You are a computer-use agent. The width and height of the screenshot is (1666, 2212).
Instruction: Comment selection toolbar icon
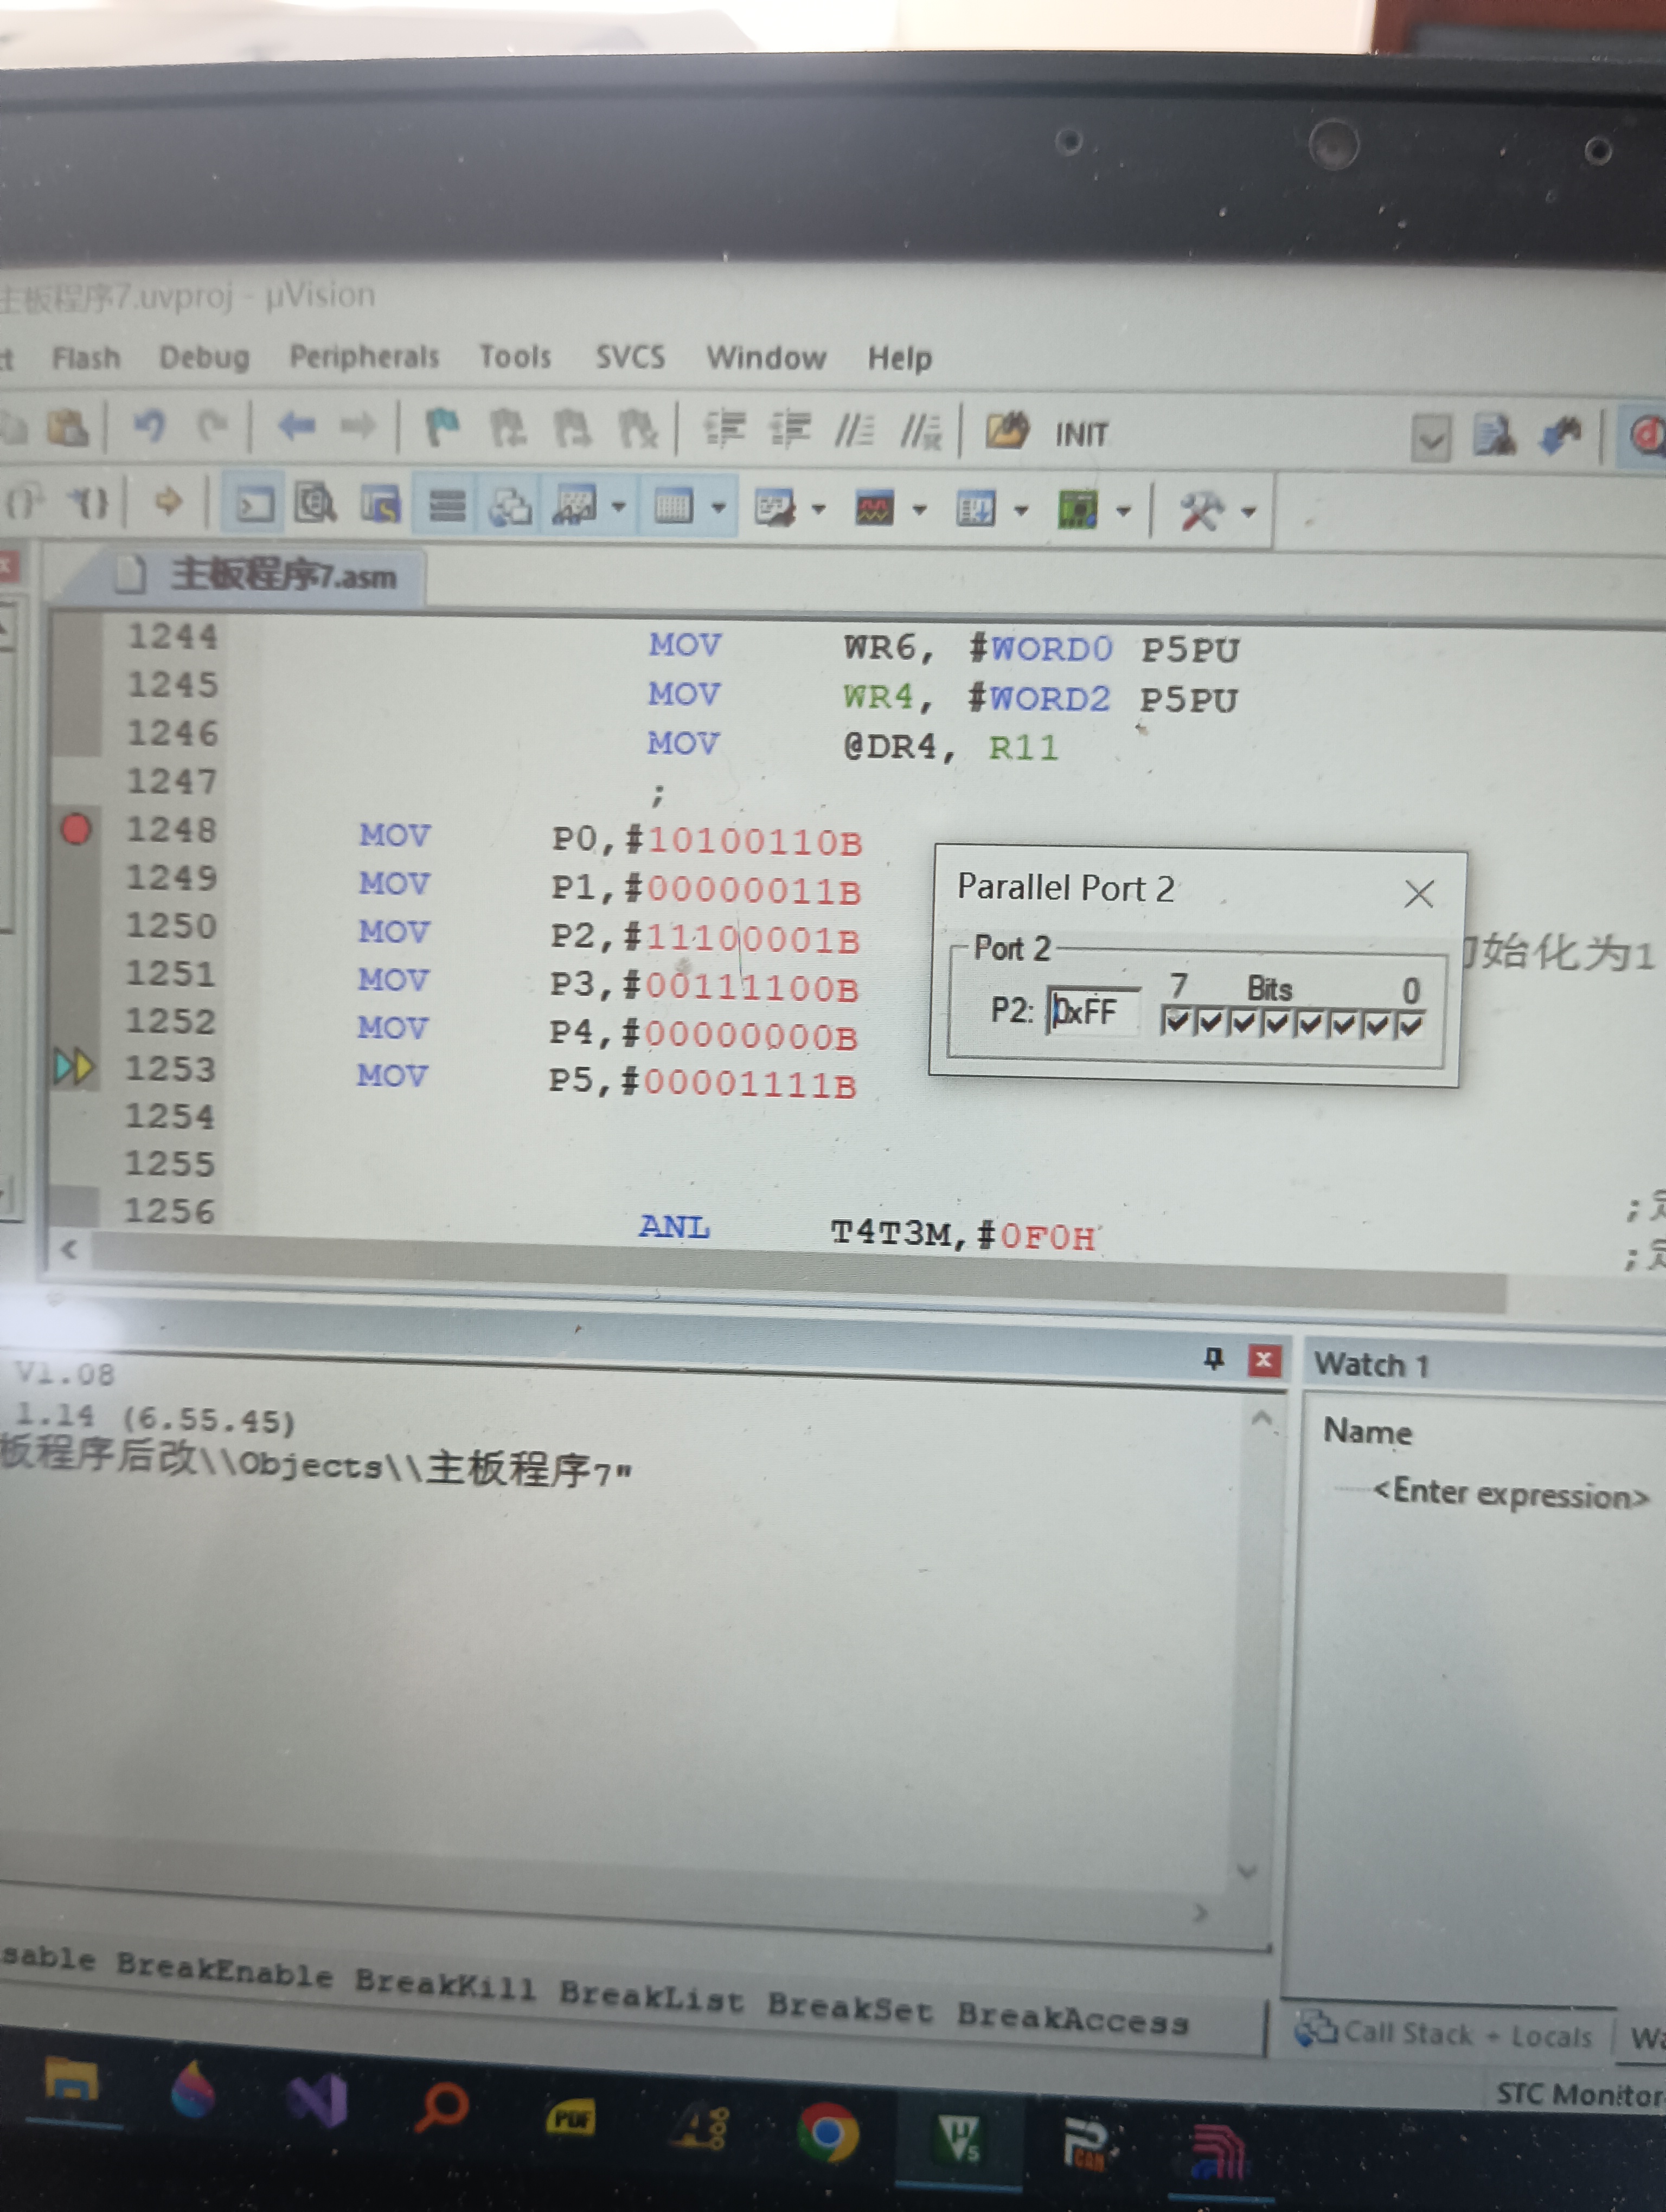pyautogui.click(x=855, y=431)
